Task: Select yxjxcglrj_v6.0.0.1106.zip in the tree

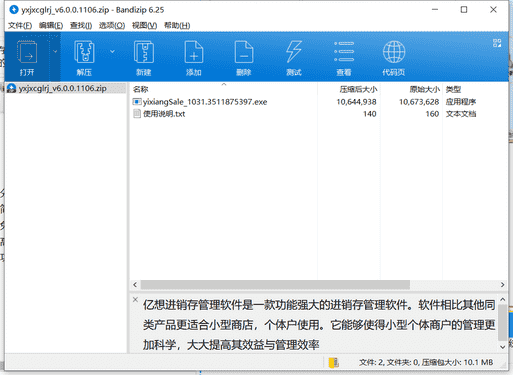Action: 63,88
